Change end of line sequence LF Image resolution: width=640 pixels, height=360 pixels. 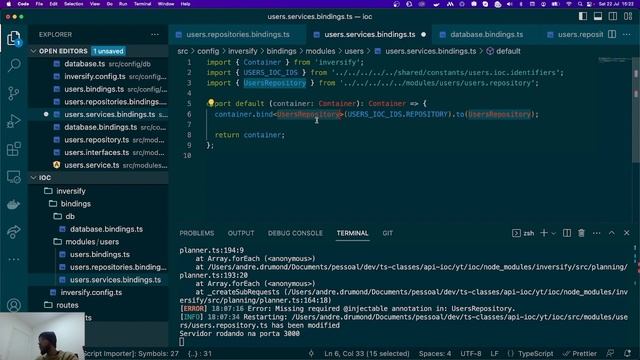pyautogui.click(x=494, y=353)
